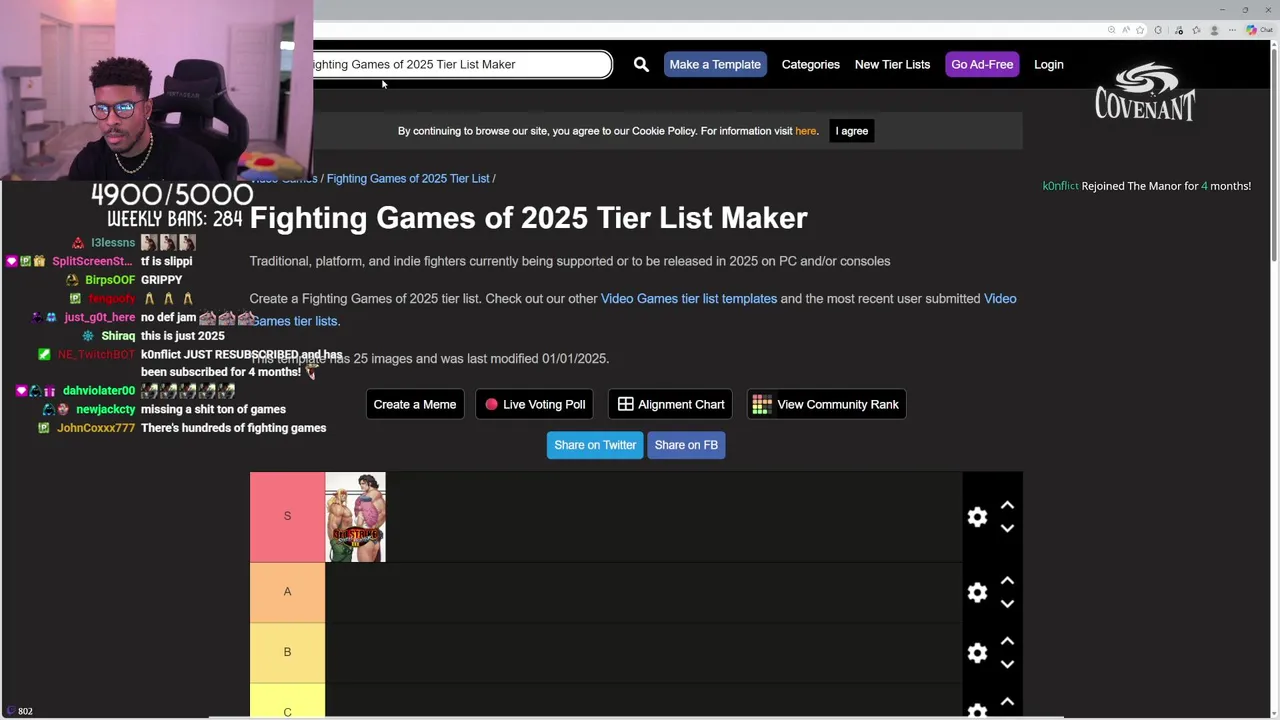Click View Community Rank button

tap(826, 404)
